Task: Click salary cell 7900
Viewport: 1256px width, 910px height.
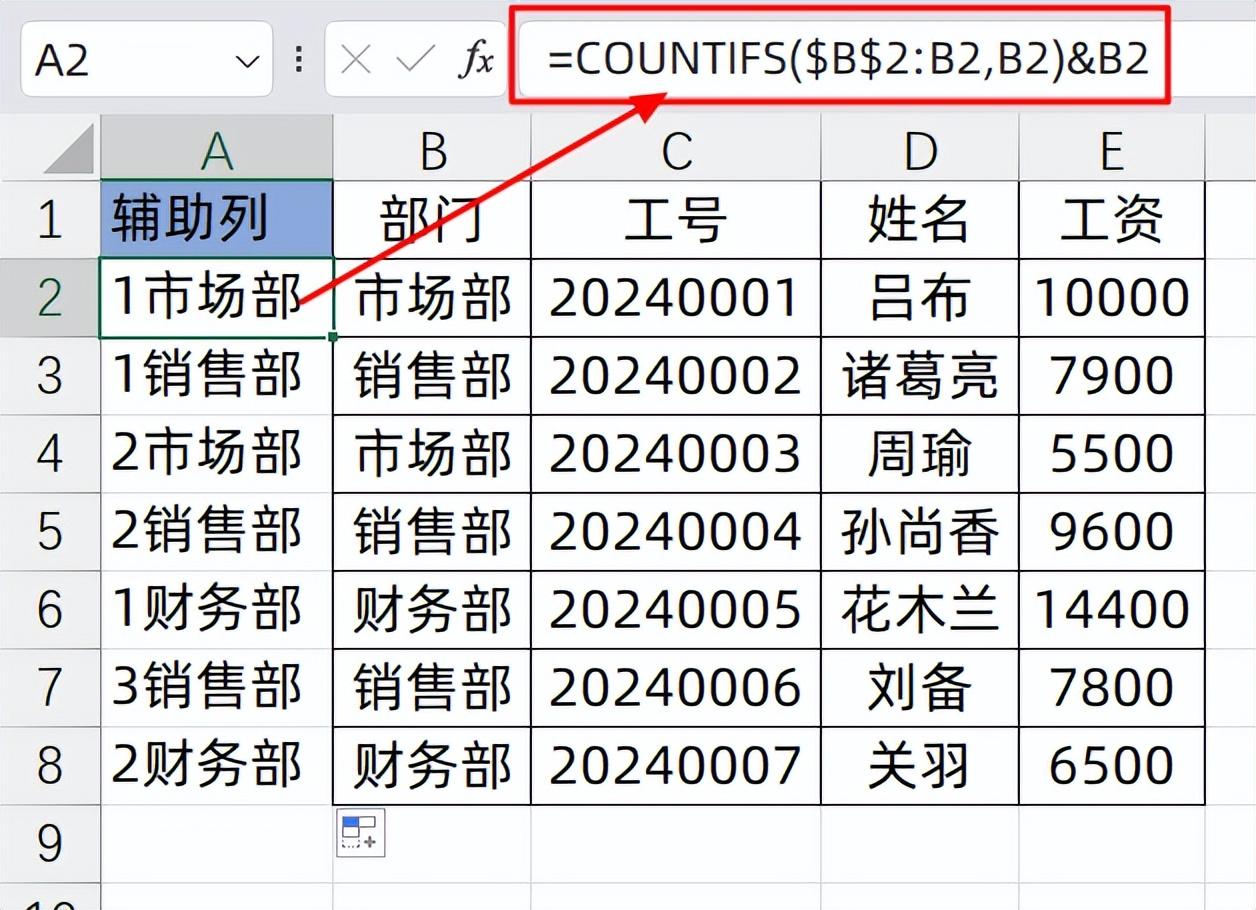Action: pyautogui.click(x=1111, y=375)
